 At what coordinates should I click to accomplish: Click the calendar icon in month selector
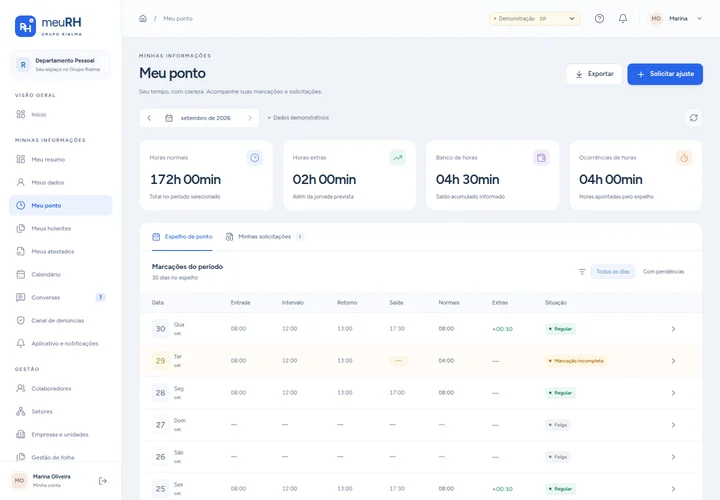(169, 118)
